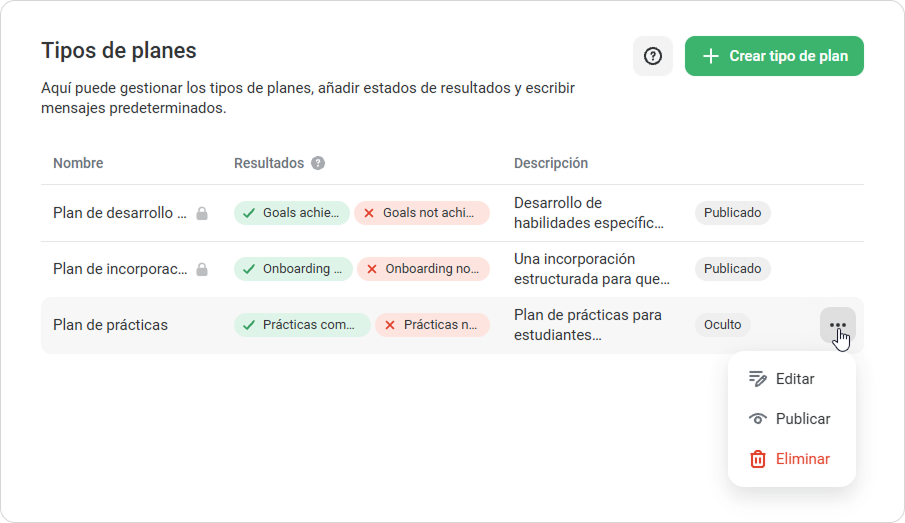Click Publicado badge on Plan de desarrollo

732,213
